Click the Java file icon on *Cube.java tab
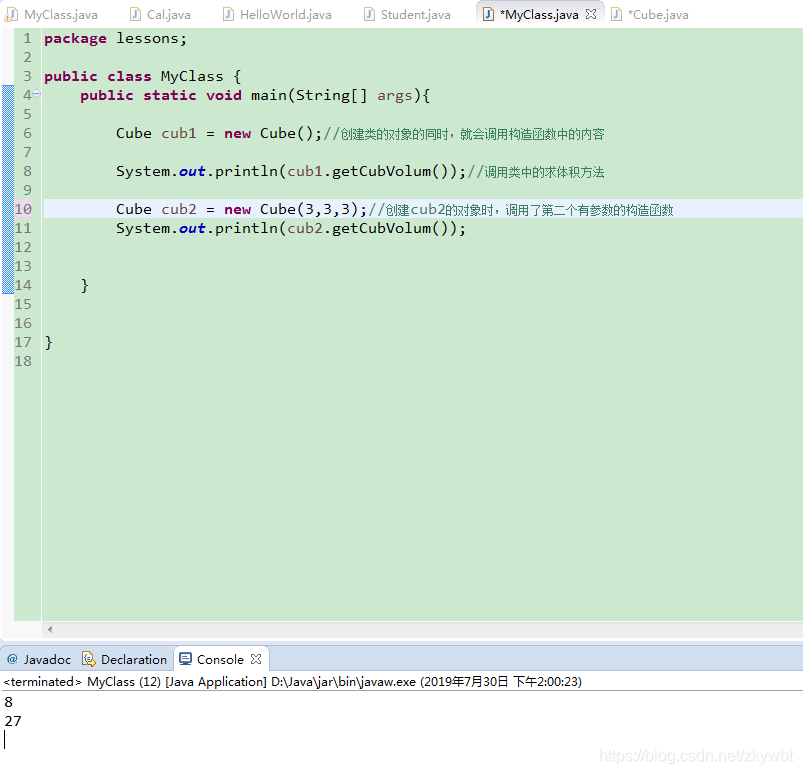The width and height of the screenshot is (803, 774). click(x=617, y=14)
